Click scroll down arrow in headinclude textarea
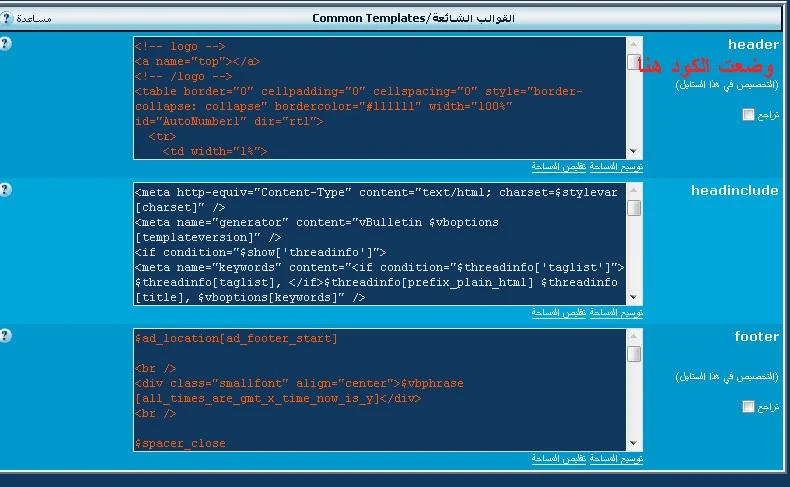 pos(634,297)
